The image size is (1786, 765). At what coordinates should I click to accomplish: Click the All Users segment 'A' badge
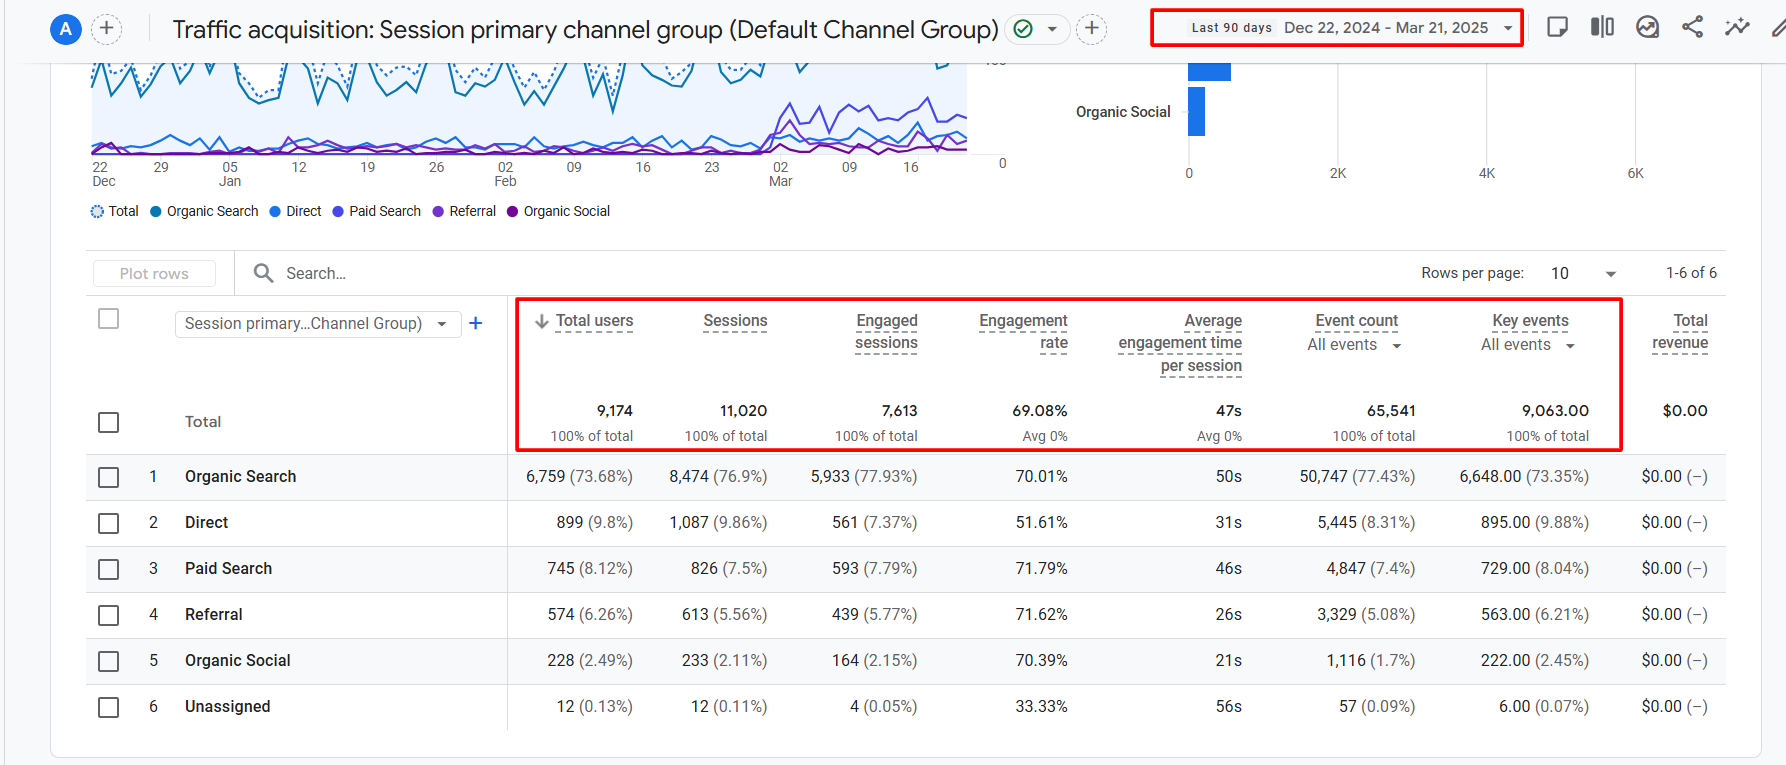click(x=66, y=29)
